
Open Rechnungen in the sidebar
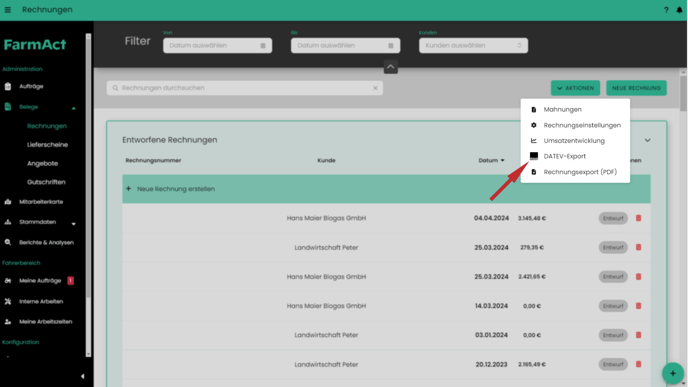tap(47, 126)
